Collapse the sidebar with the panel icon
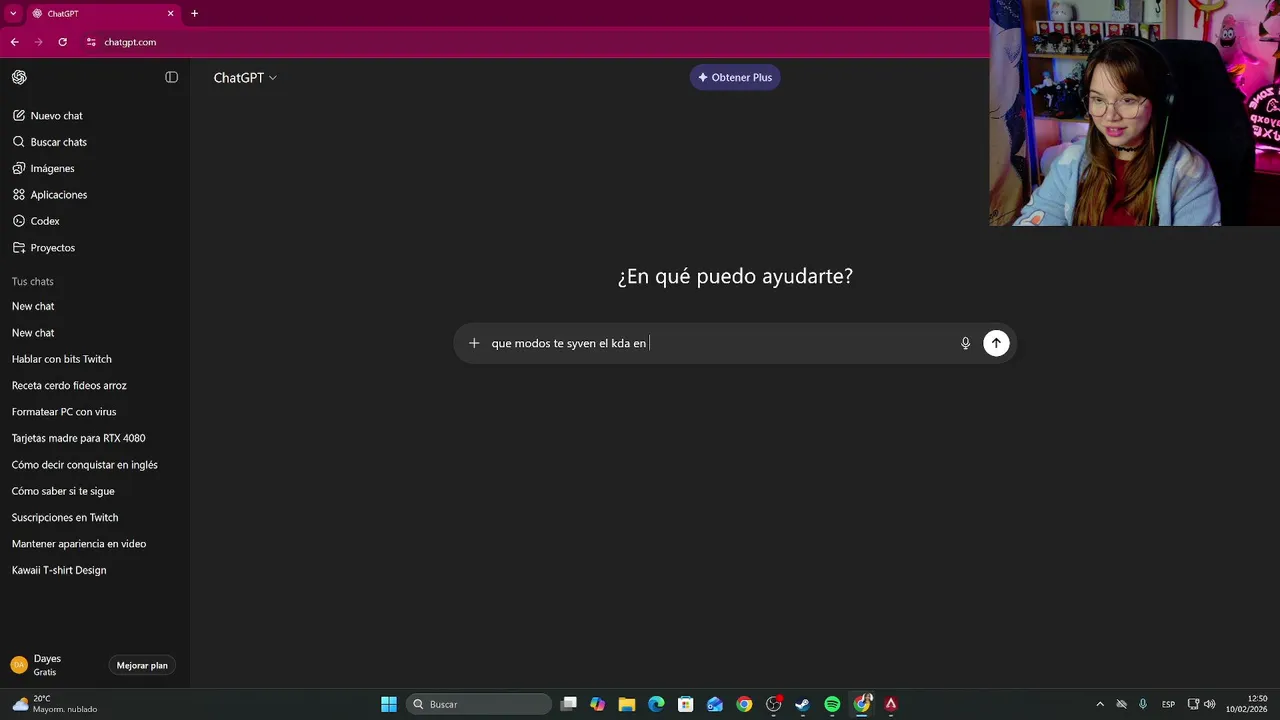The width and height of the screenshot is (1280, 720). [171, 77]
